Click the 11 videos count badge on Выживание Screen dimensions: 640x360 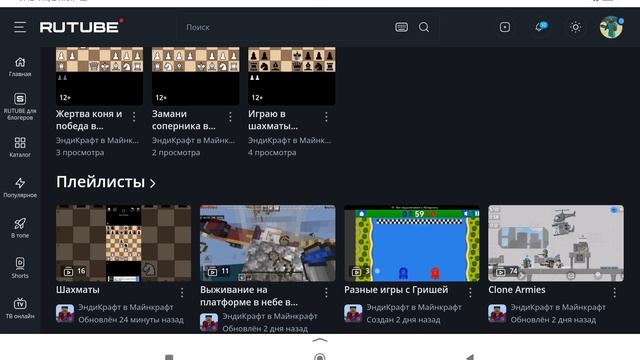[218, 271]
